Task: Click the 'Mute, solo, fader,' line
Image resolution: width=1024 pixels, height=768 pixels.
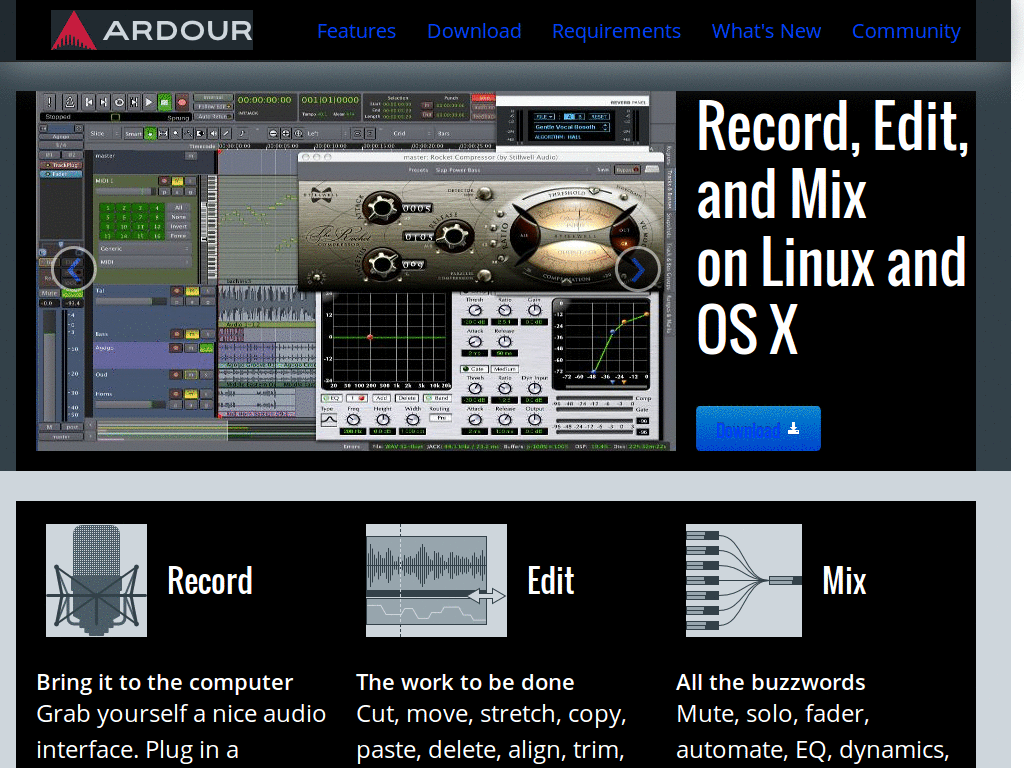Action: pyautogui.click(x=773, y=714)
